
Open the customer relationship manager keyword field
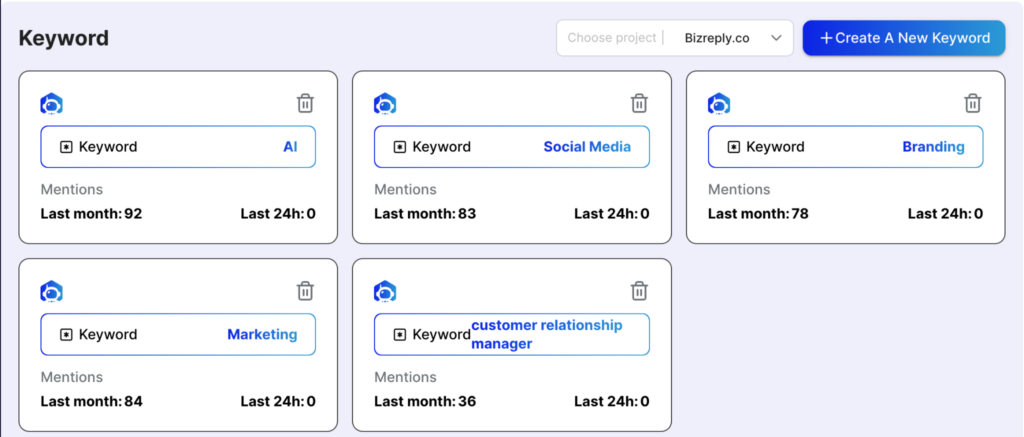(x=511, y=335)
